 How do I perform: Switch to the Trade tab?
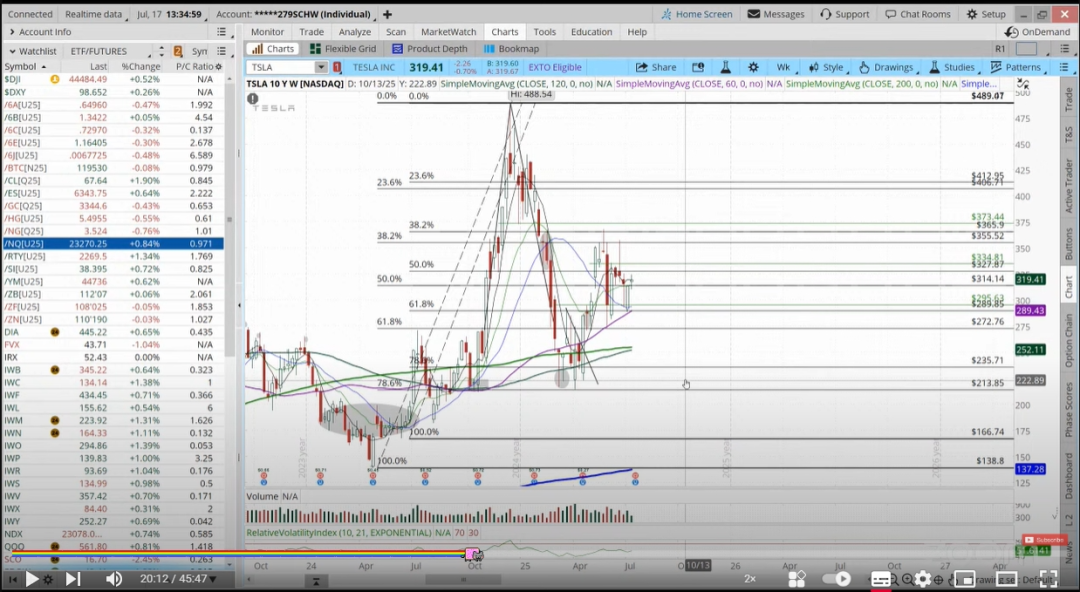pyautogui.click(x=311, y=32)
